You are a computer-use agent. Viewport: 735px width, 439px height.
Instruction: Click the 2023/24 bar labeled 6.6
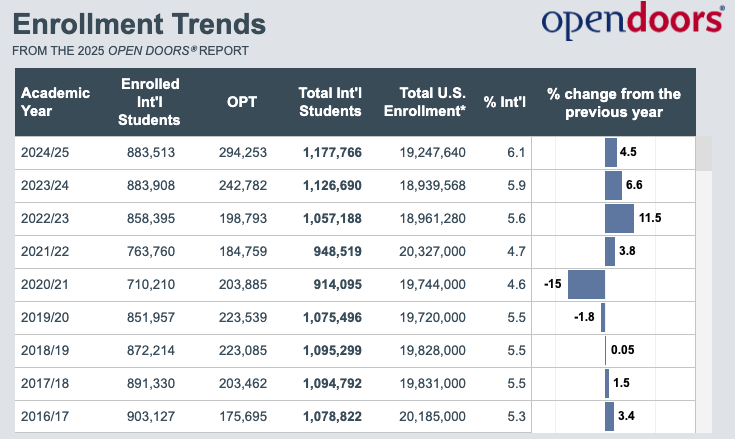[613, 185]
